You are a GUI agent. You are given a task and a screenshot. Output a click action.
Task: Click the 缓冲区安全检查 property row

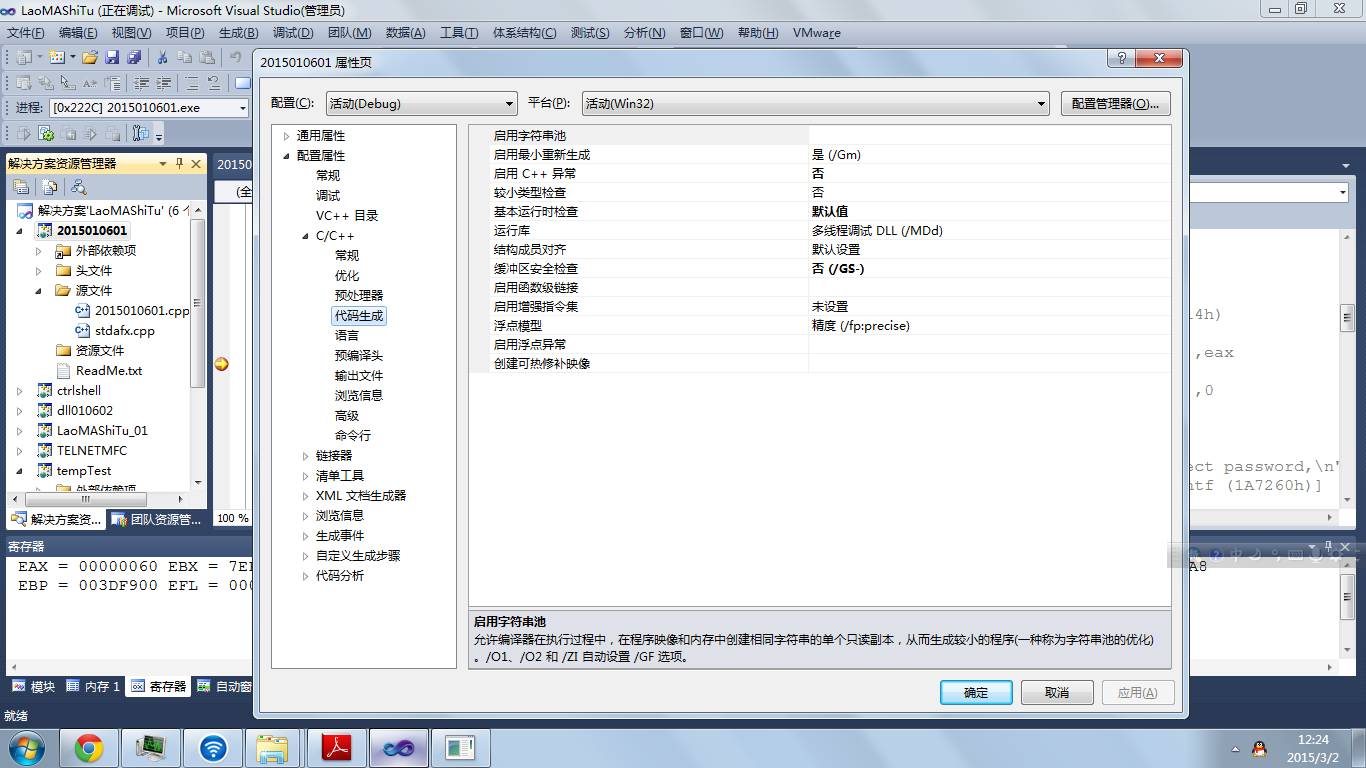tap(820, 269)
